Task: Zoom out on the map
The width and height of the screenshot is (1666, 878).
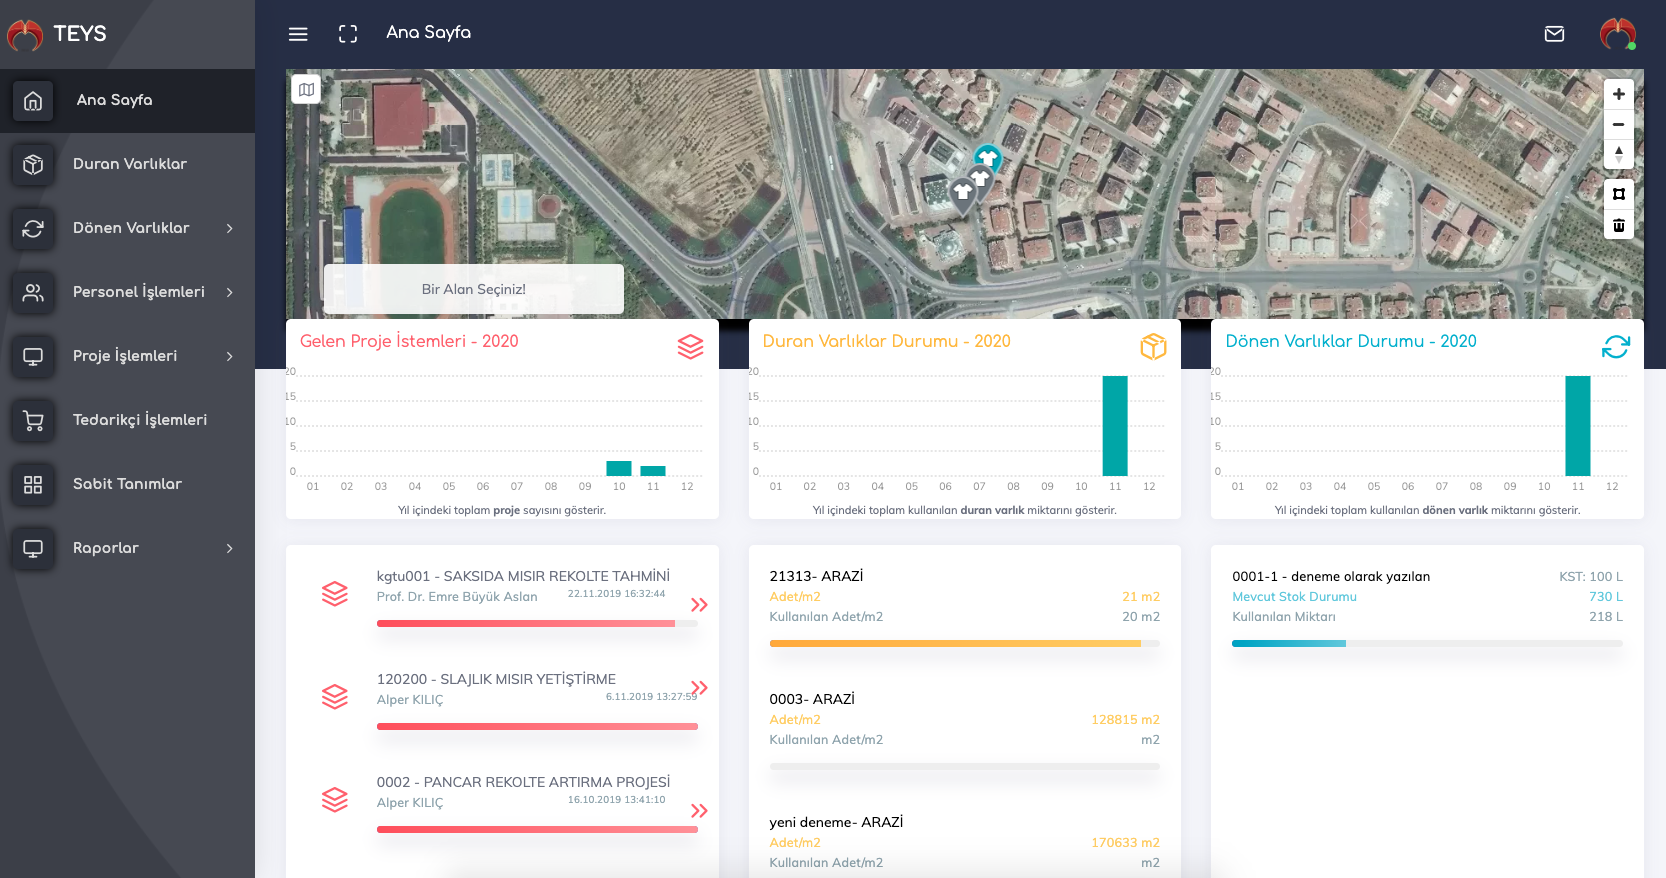Action: pos(1618,124)
